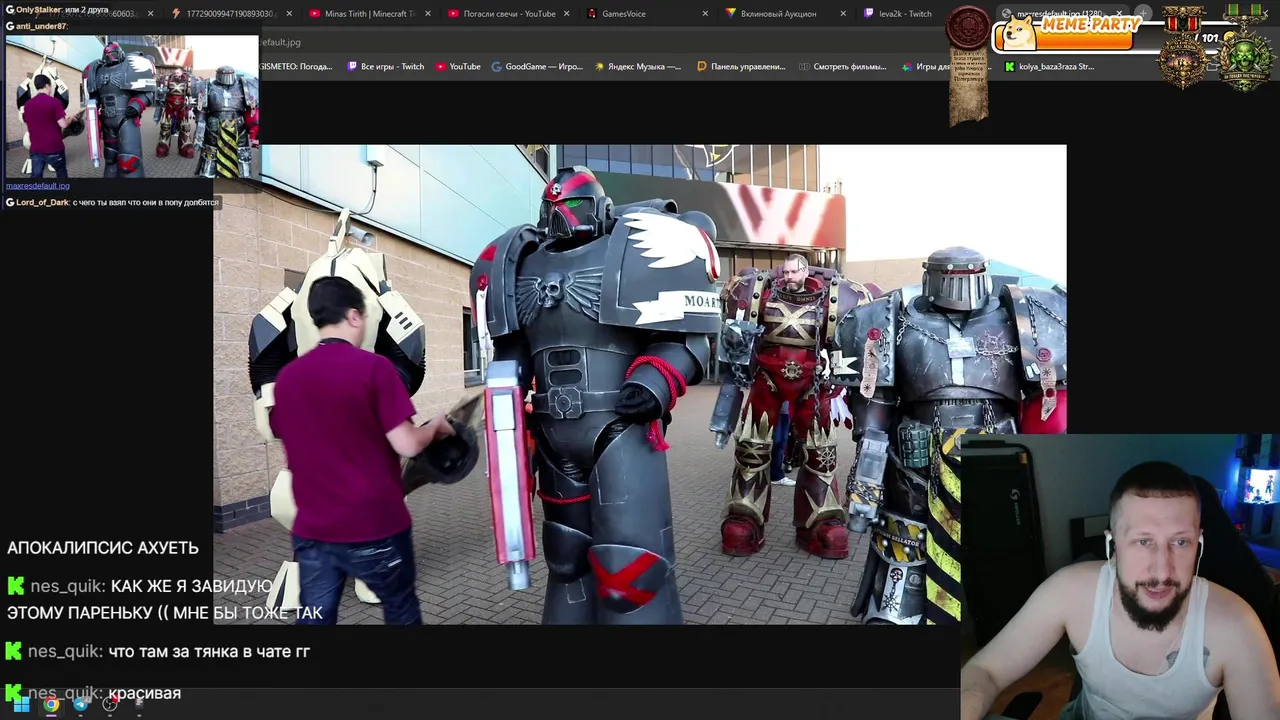Open Google Chrome from the taskbar
1280x720 pixels.
pyautogui.click(x=51, y=705)
